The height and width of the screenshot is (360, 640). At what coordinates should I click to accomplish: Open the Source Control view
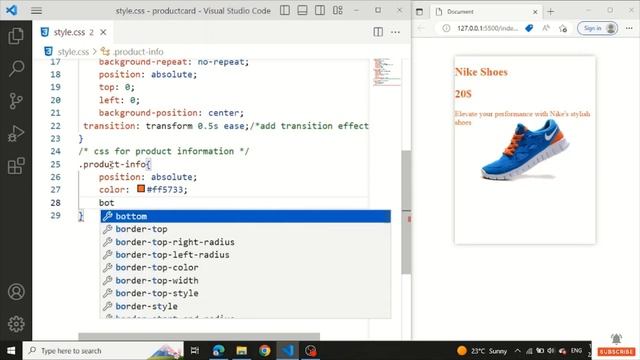[x=16, y=101]
